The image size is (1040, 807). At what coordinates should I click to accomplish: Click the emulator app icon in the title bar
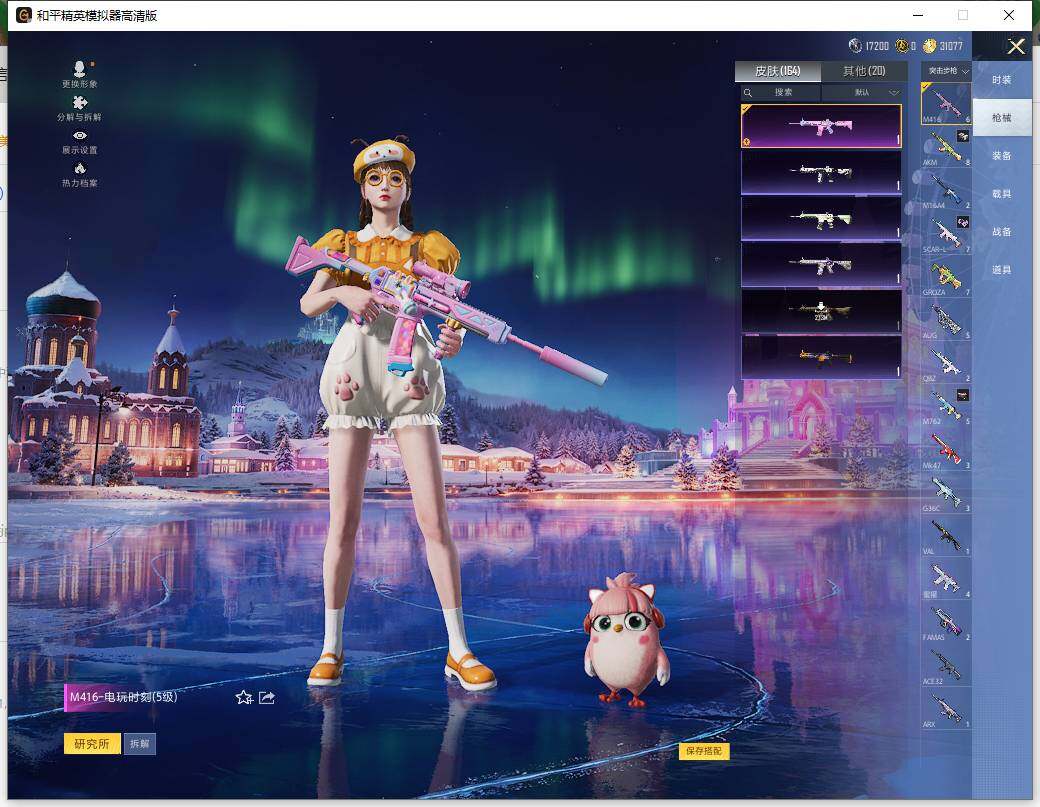(24, 15)
